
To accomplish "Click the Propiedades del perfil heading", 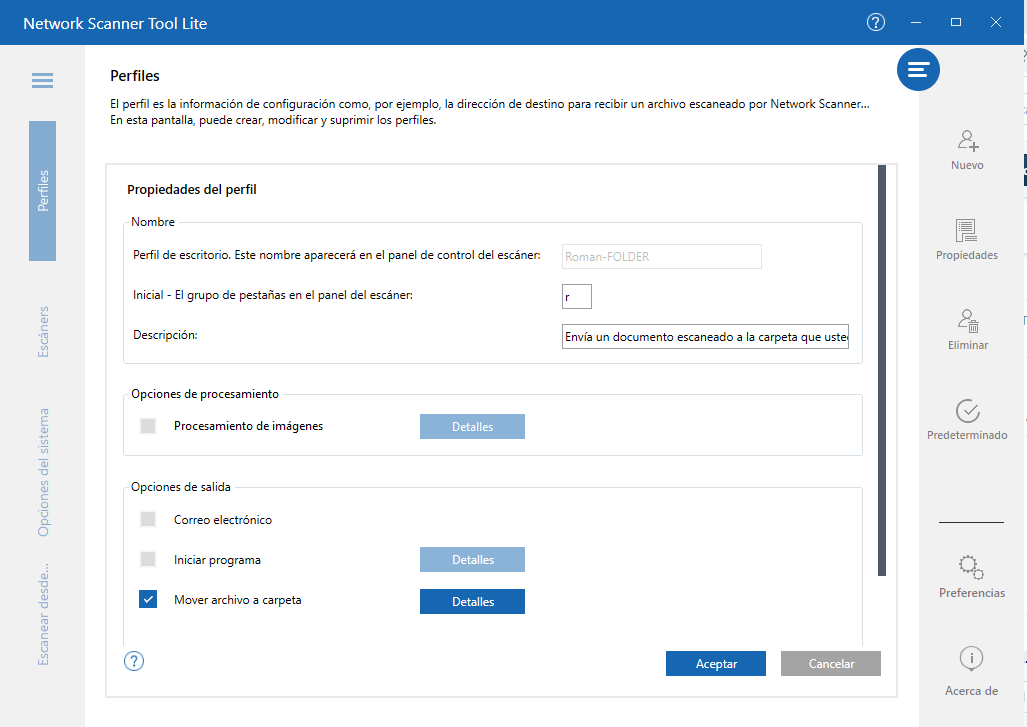I will [192, 189].
